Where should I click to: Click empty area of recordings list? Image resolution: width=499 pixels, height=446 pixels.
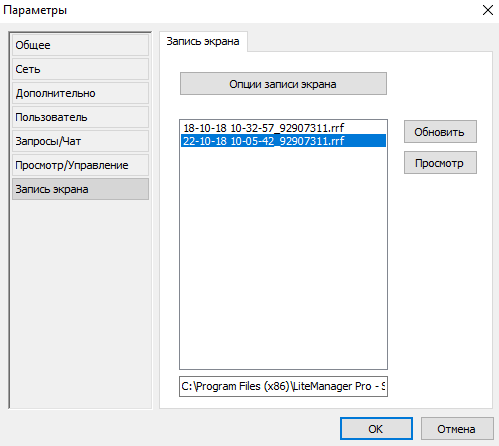(283, 257)
